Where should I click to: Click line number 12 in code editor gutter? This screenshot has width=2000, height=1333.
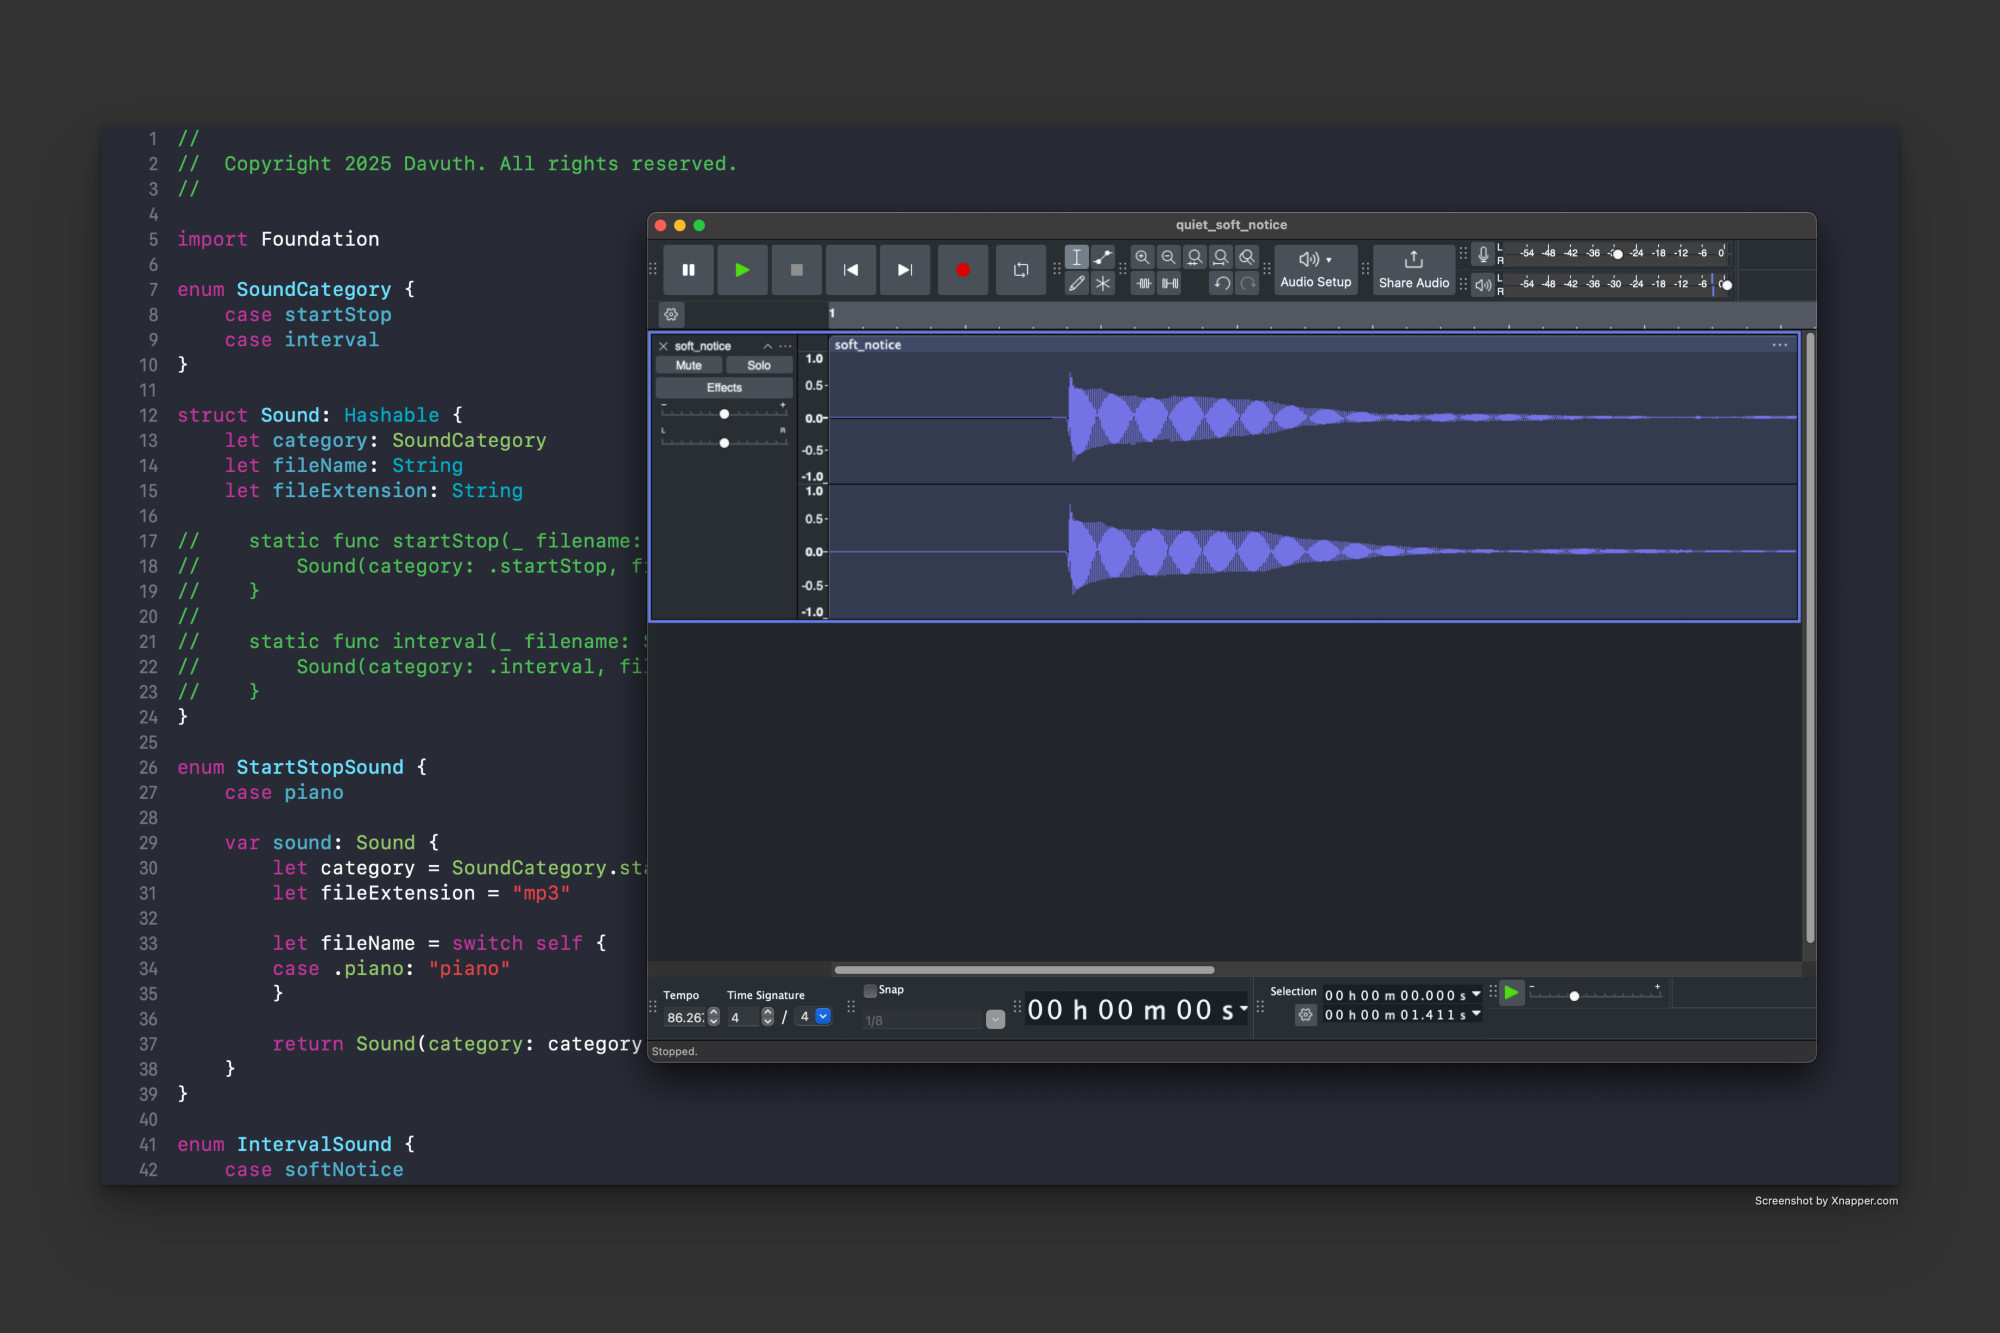(x=148, y=416)
